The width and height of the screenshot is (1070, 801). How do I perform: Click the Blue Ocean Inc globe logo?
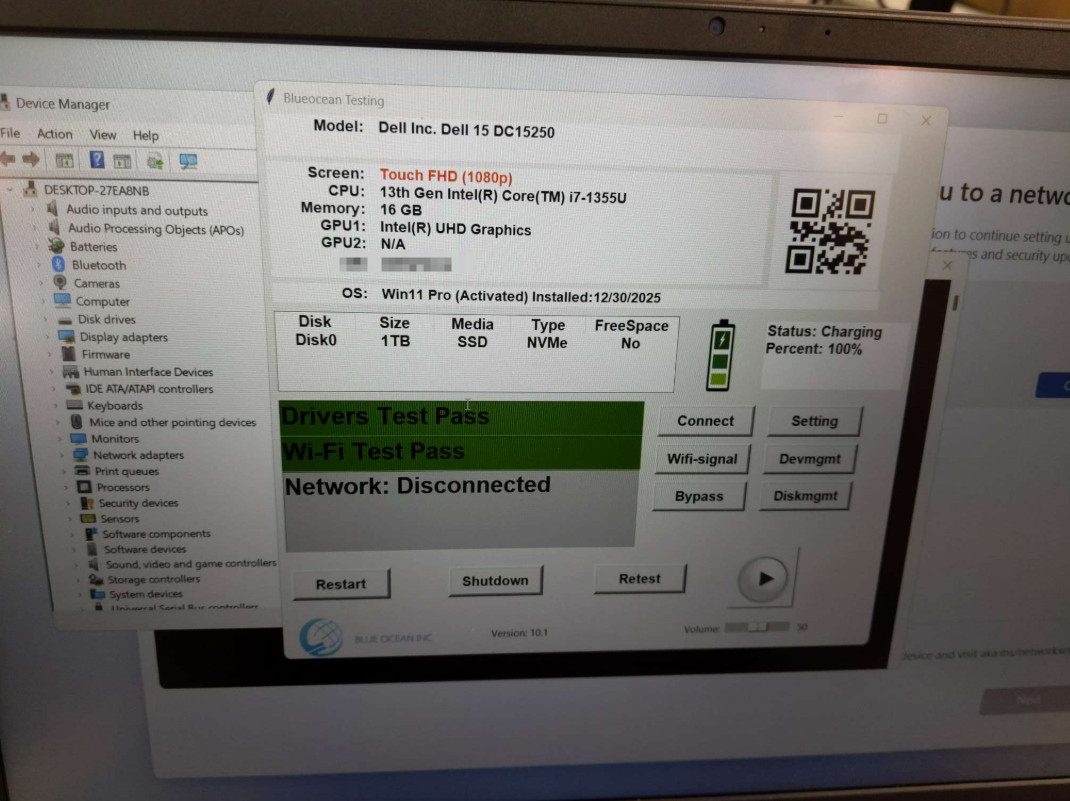point(321,637)
